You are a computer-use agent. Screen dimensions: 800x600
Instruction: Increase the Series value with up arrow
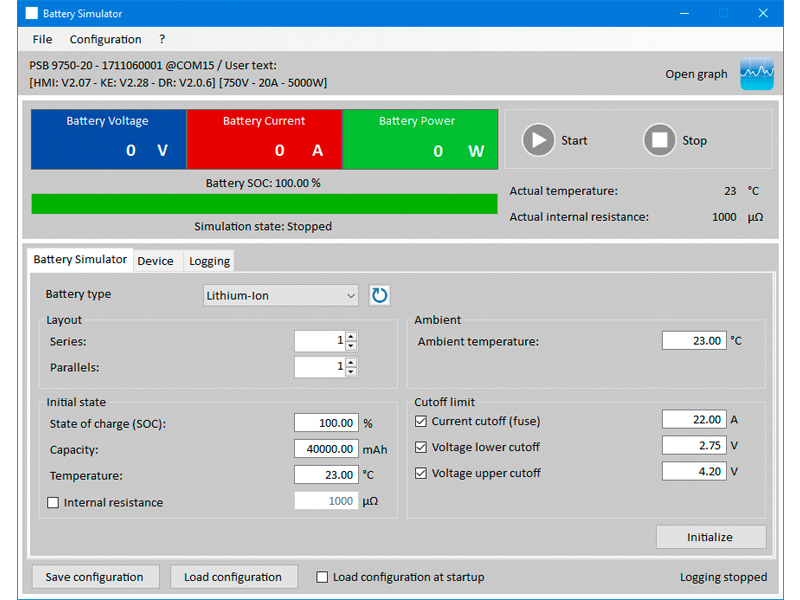(351, 336)
